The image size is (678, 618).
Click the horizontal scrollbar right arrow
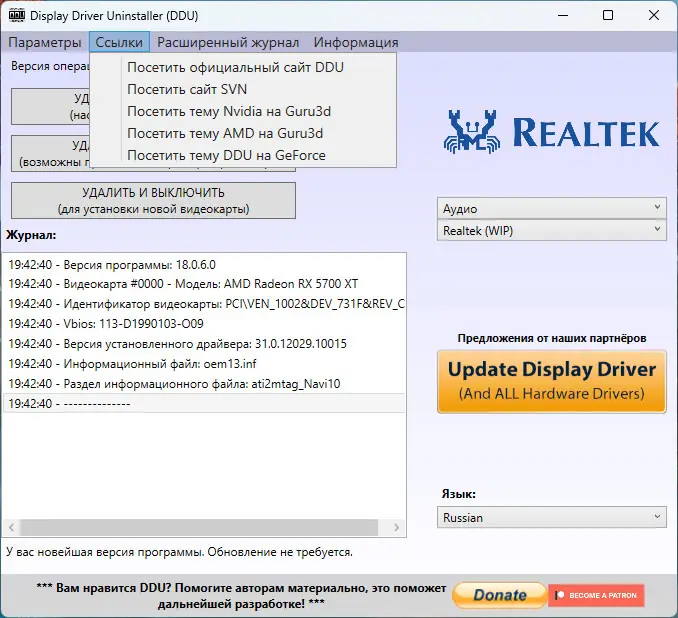click(x=396, y=527)
